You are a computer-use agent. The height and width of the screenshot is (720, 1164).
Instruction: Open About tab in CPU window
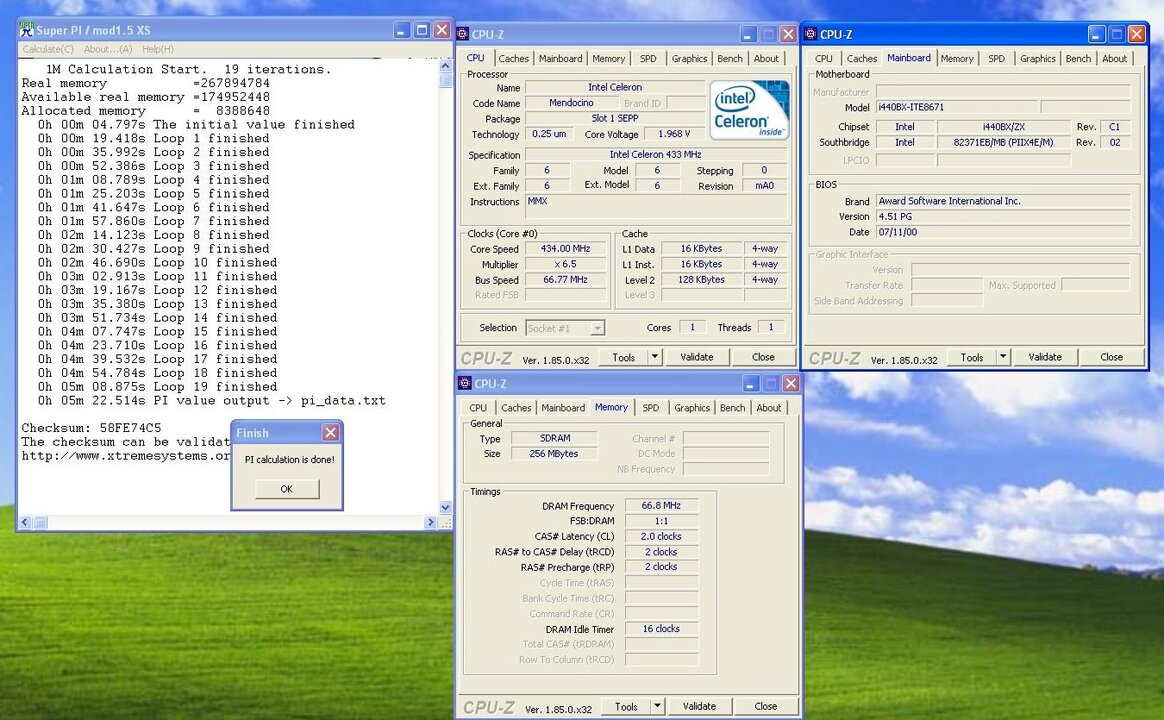tap(766, 59)
